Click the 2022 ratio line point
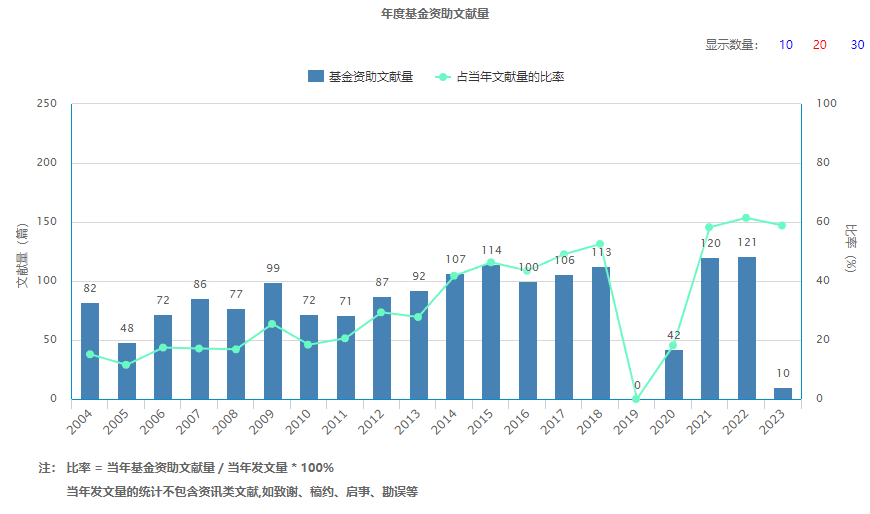 pyautogui.click(x=746, y=218)
